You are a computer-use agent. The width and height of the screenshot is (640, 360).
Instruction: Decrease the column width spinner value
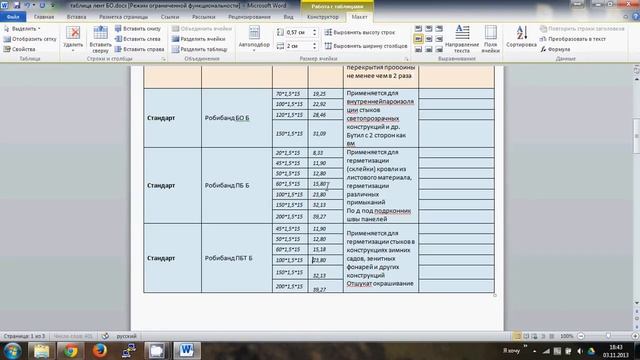click(x=314, y=48)
